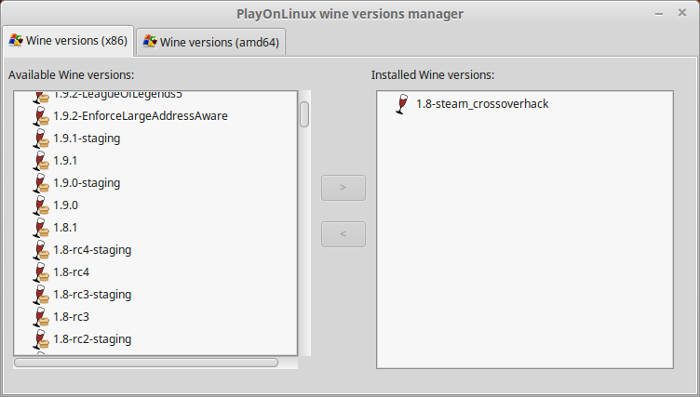Click the wine icon beside 1.8-rc4-staging

tap(41, 250)
